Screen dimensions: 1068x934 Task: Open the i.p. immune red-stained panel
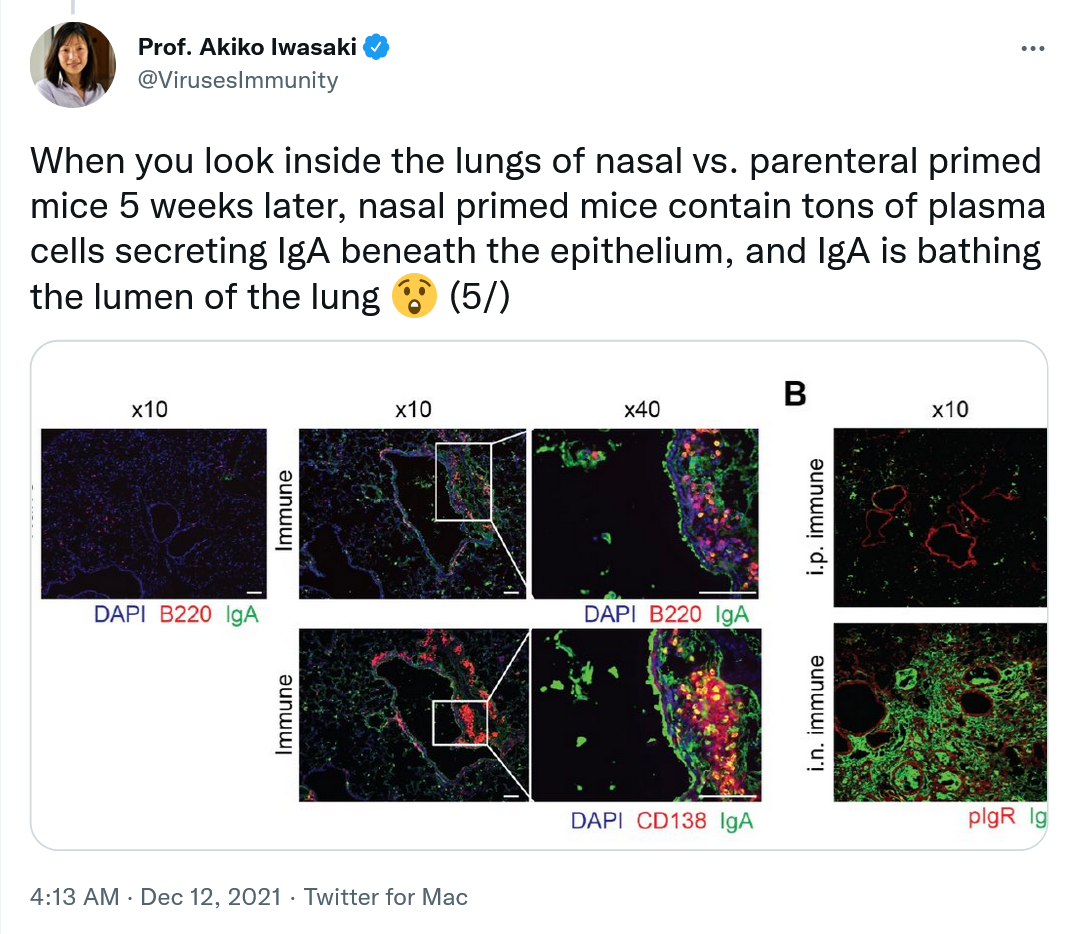[939, 517]
